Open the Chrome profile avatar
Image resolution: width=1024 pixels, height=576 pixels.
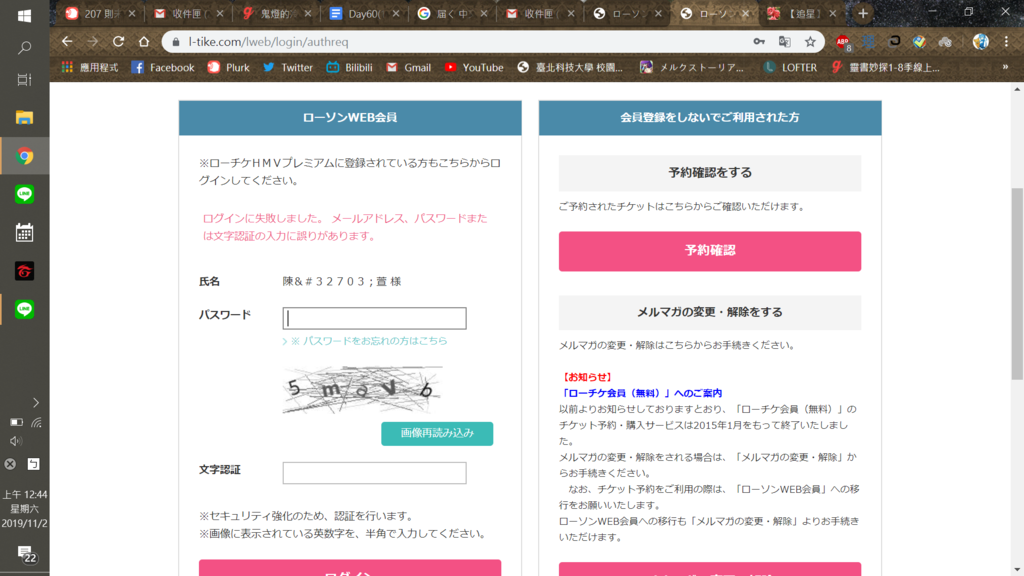click(980, 42)
